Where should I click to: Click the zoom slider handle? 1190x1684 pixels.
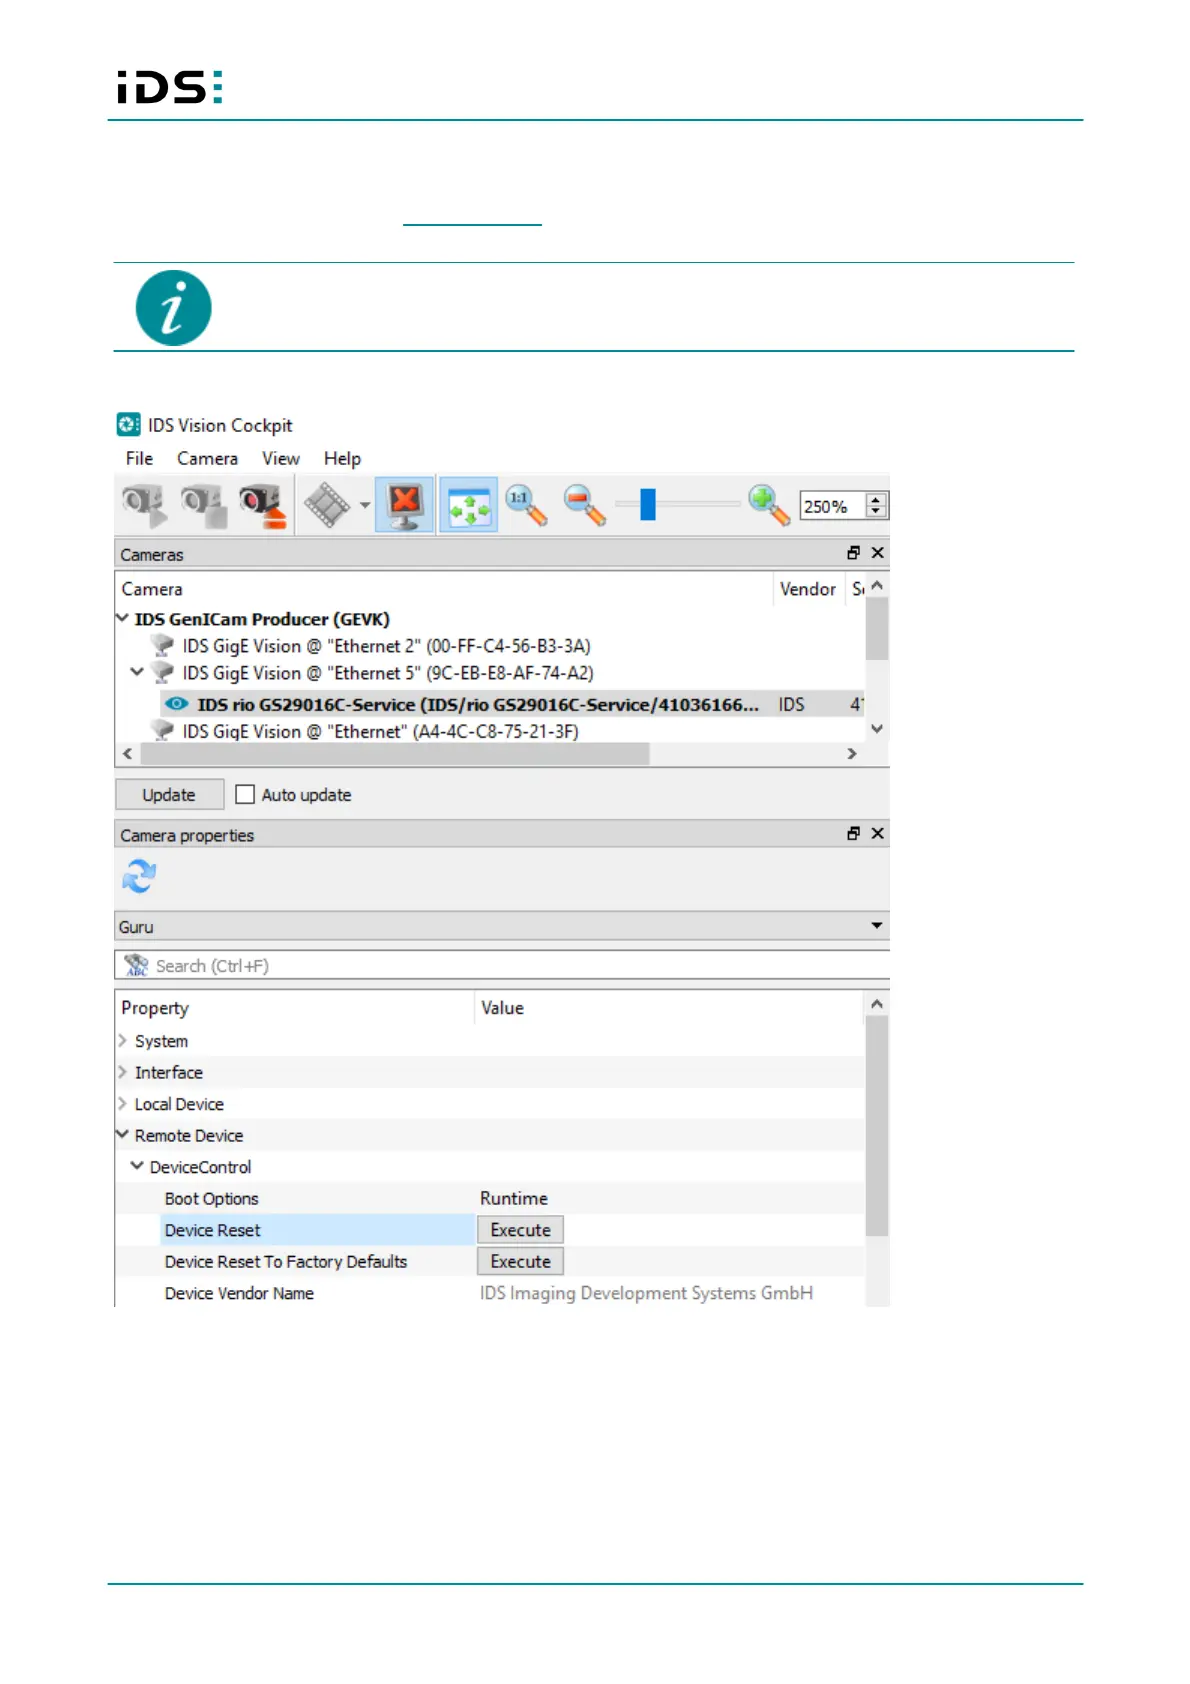648,504
